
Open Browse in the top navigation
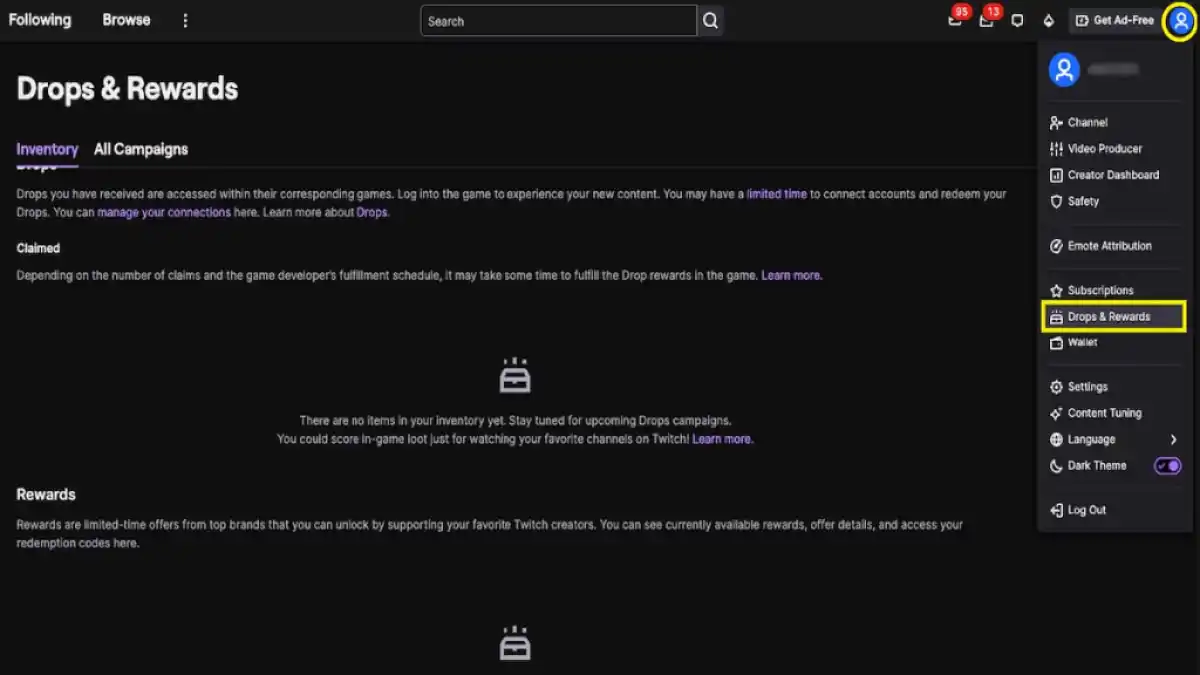[126, 20]
